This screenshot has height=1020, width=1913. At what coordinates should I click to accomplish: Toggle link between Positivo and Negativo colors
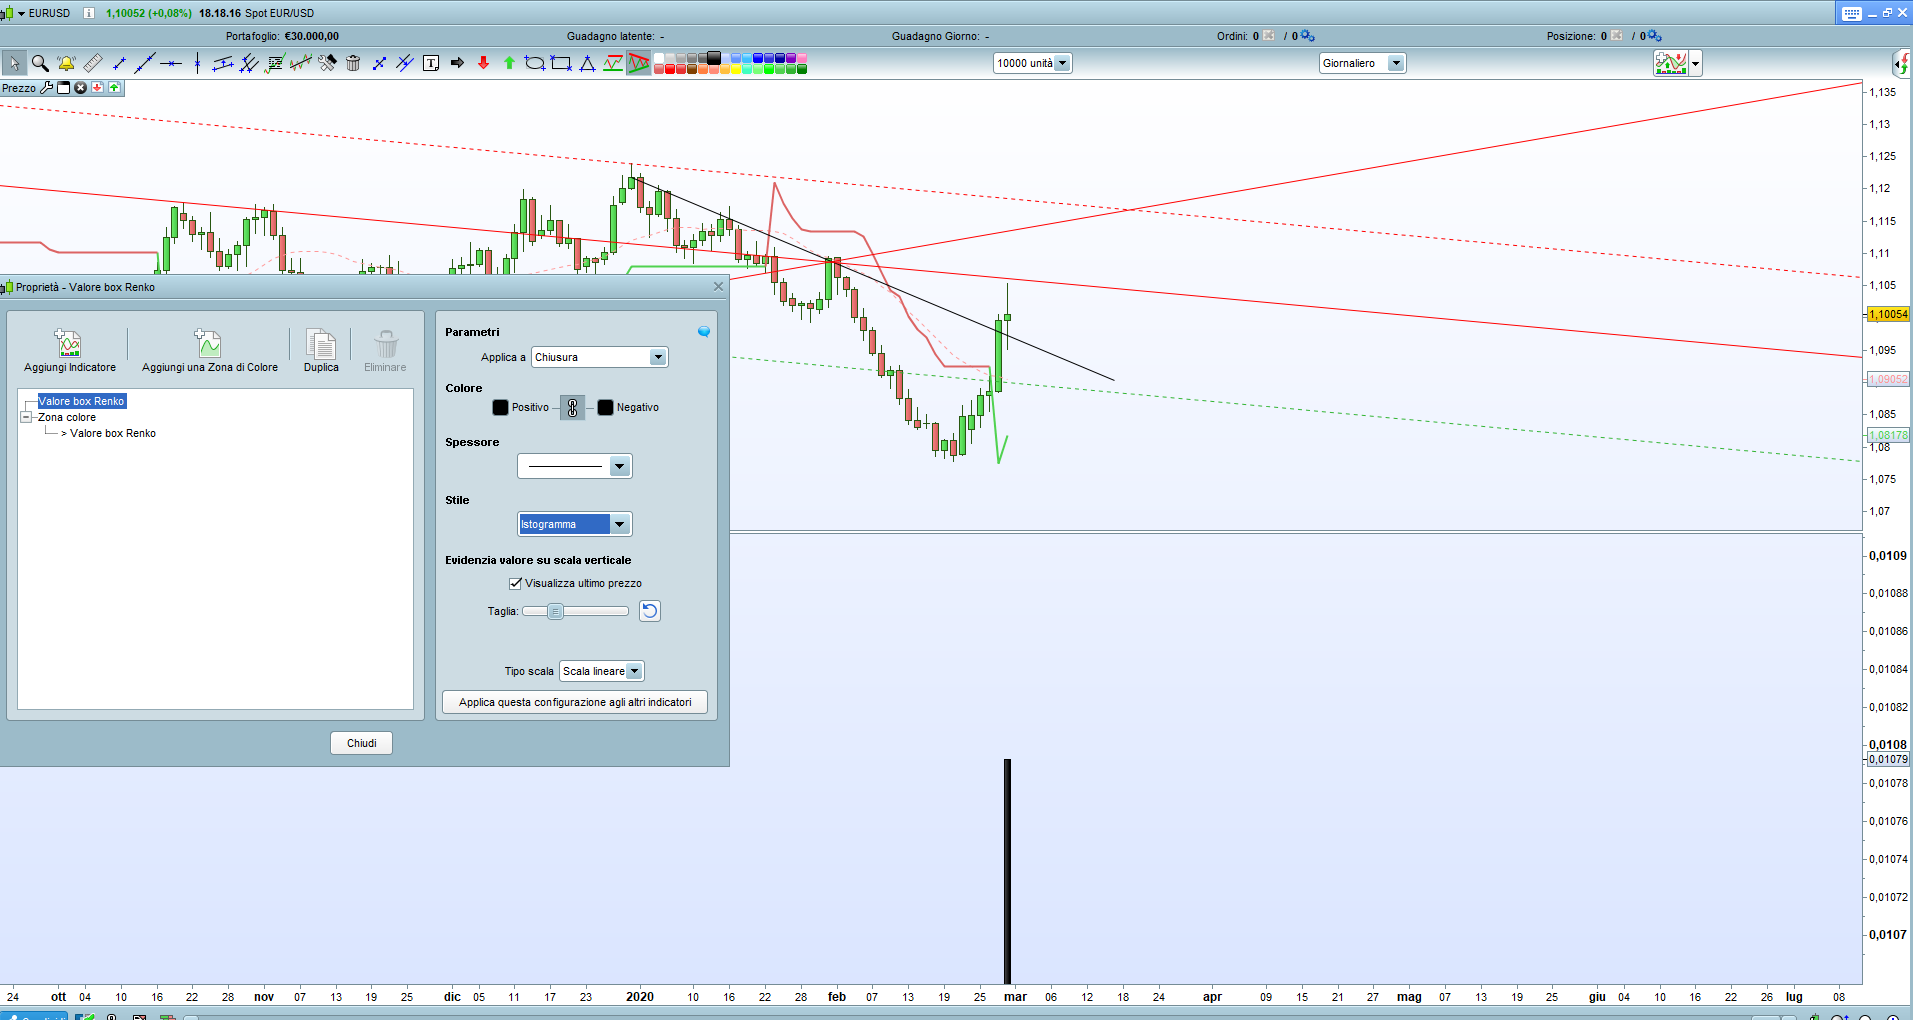coord(572,407)
